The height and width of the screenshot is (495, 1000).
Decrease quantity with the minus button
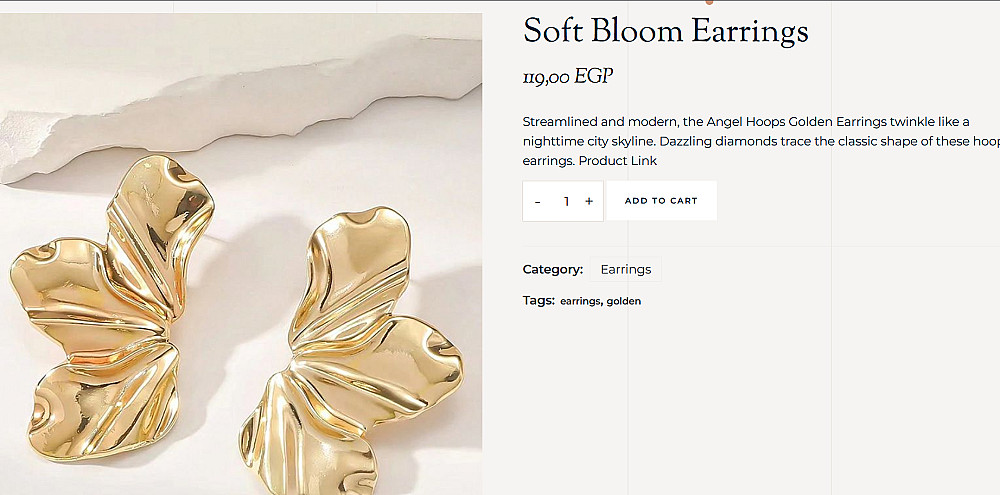click(x=538, y=202)
